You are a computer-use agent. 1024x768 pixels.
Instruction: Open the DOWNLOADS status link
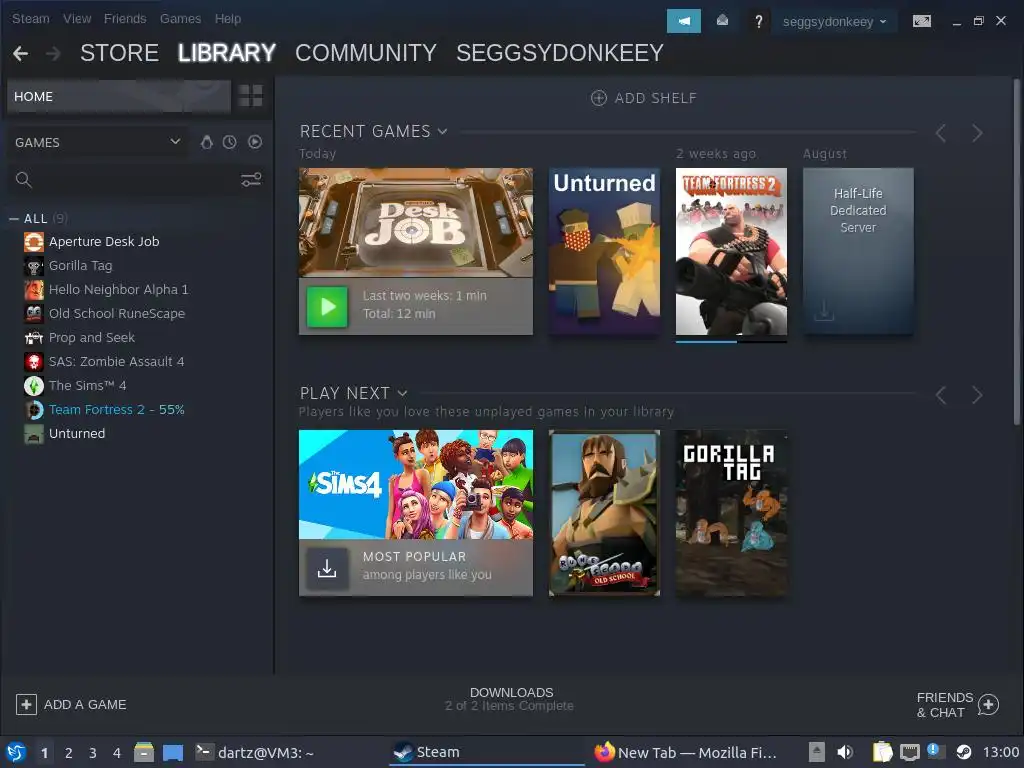coord(510,699)
